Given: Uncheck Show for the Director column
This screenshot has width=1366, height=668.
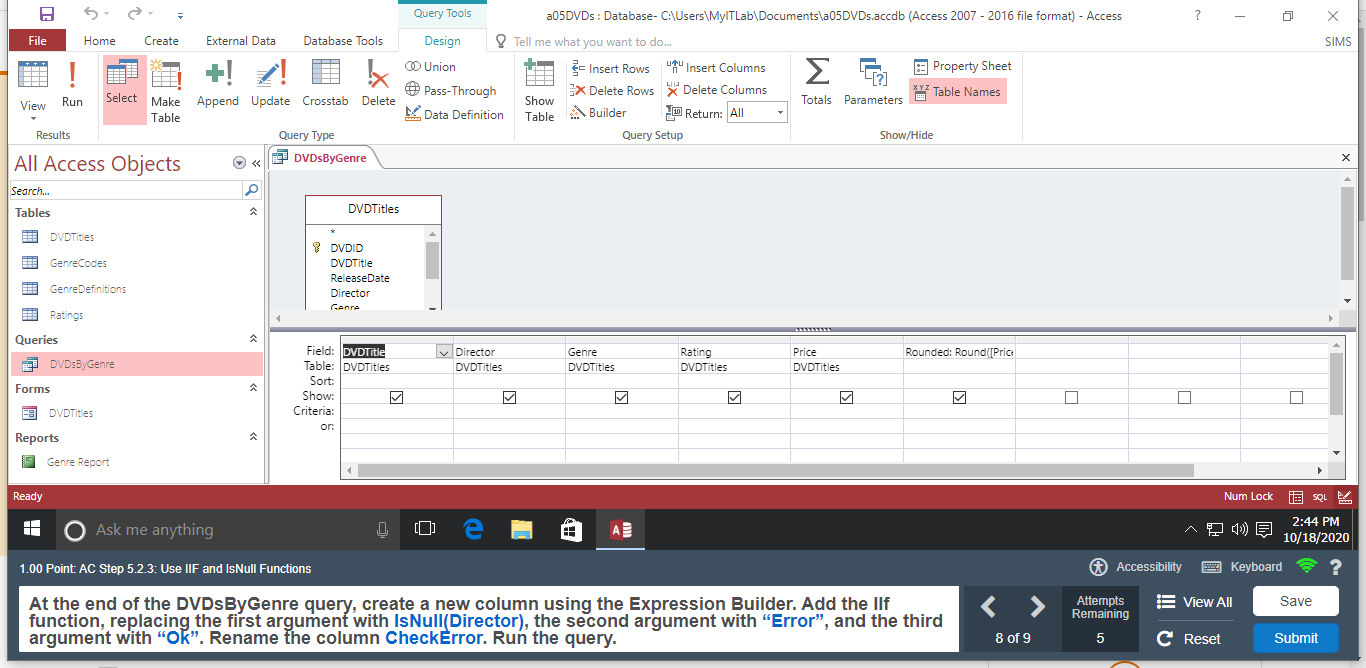Looking at the screenshot, I should click(509, 396).
